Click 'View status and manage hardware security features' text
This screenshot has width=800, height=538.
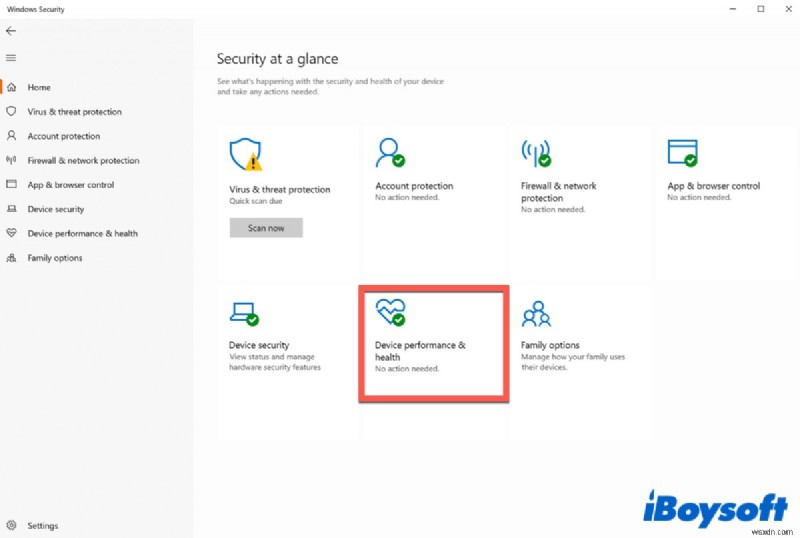tap(274, 362)
